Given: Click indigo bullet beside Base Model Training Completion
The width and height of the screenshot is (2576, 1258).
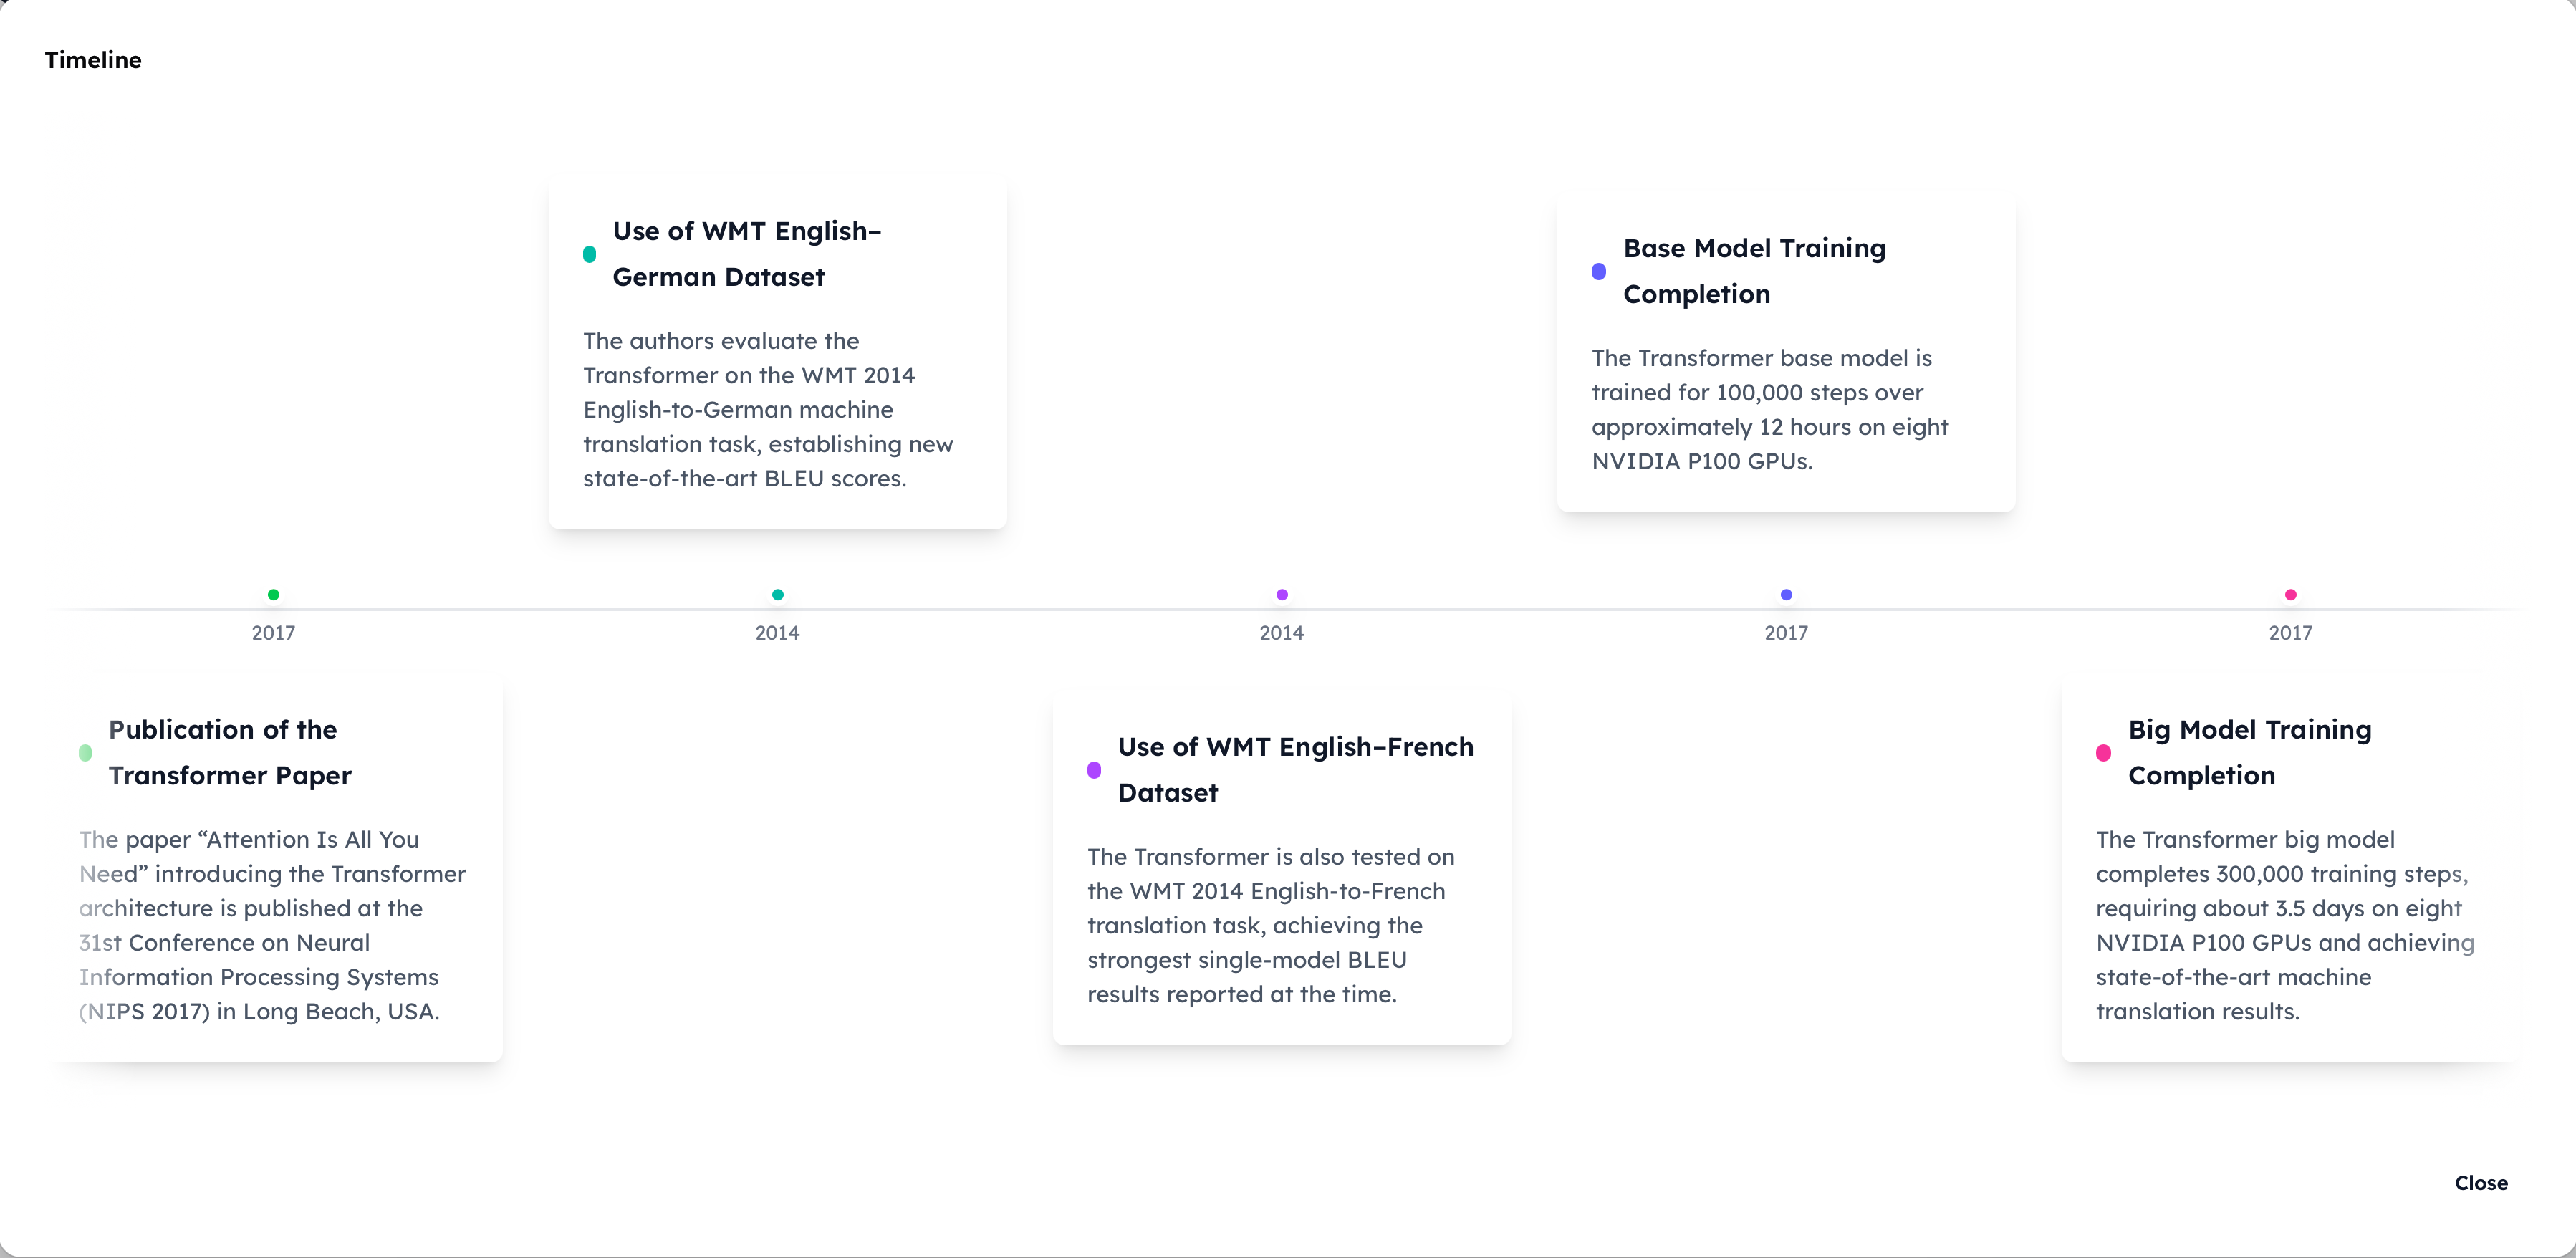Looking at the screenshot, I should [x=1599, y=271].
